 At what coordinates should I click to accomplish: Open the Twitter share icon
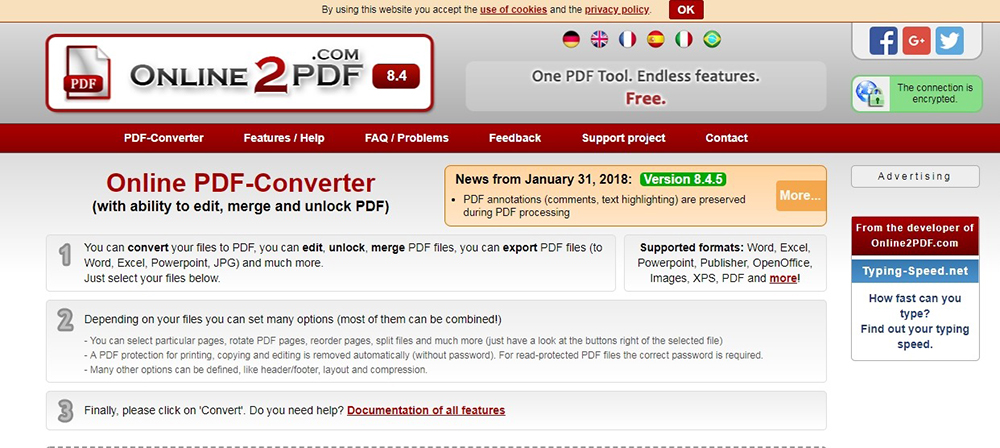point(950,41)
